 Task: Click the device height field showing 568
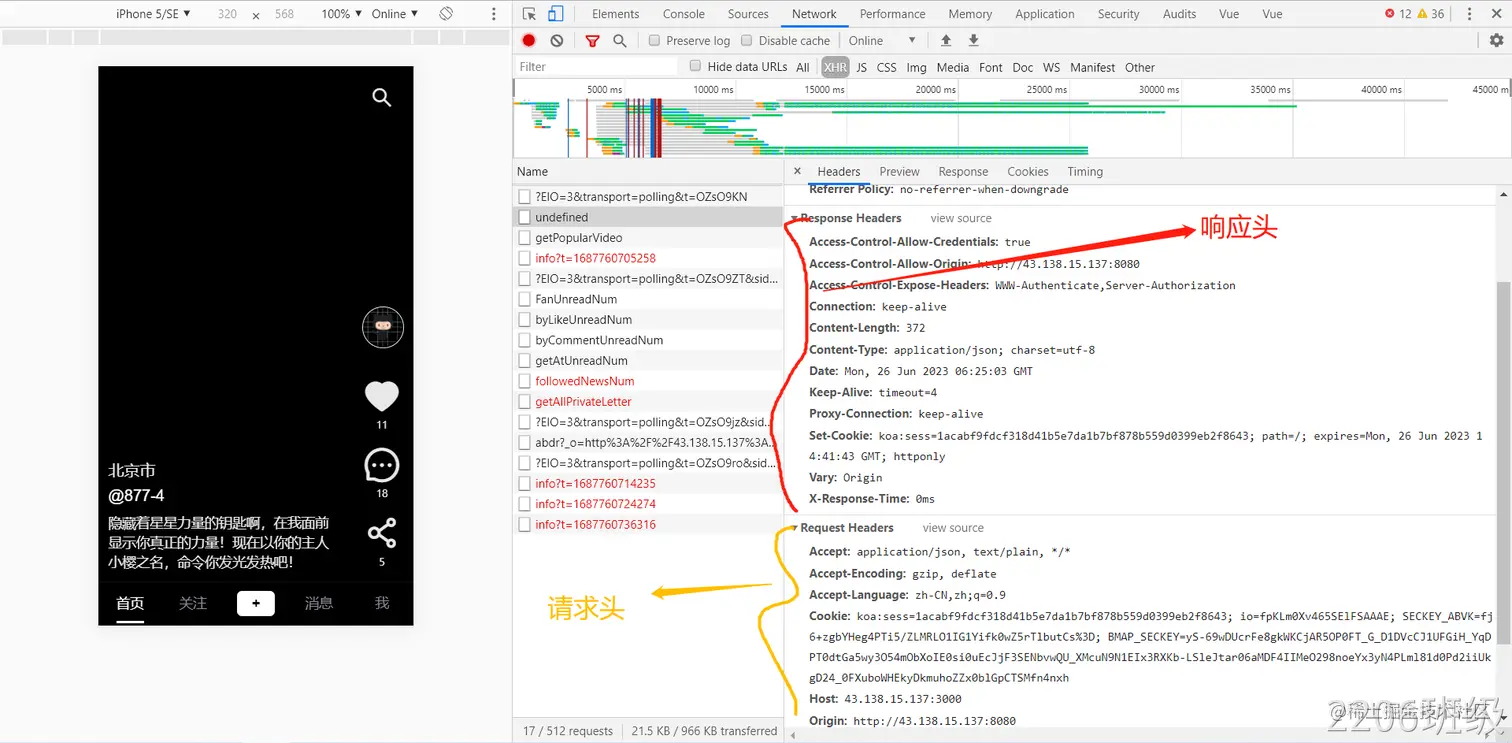tap(284, 14)
